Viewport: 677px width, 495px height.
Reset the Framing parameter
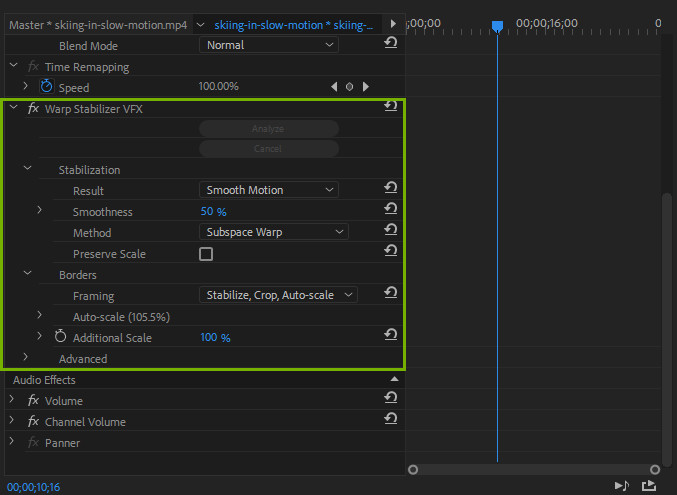point(391,292)
